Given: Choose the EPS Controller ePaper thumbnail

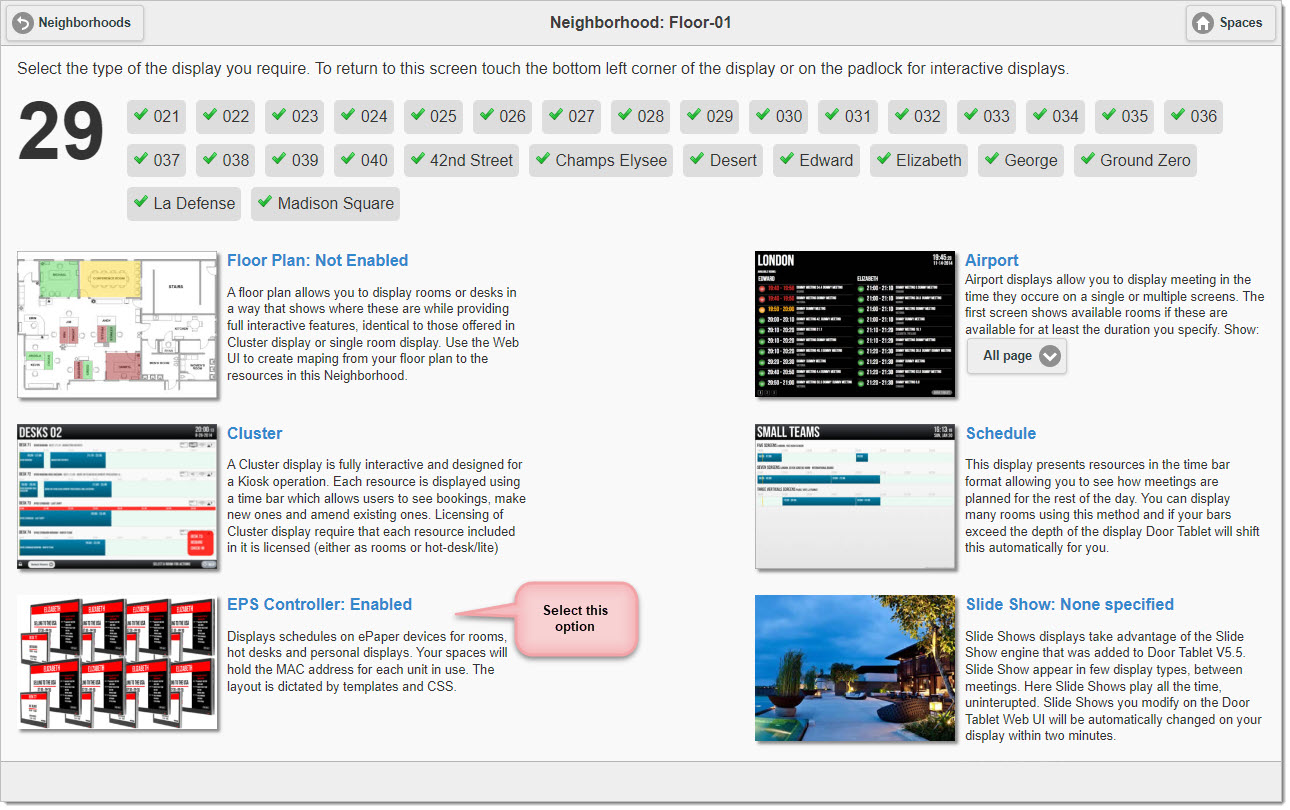Looking at the screenshot, I should coord(117,662).
